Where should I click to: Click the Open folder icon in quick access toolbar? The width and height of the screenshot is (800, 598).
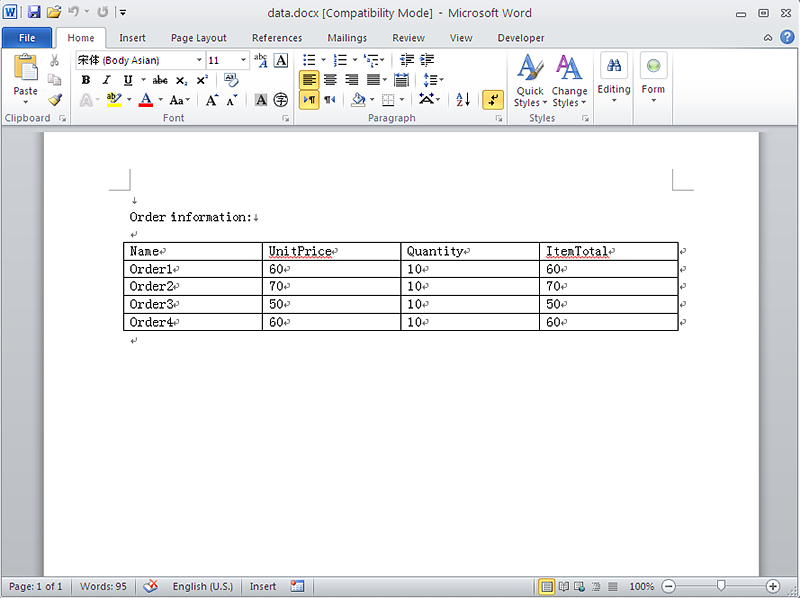(54, 12)
